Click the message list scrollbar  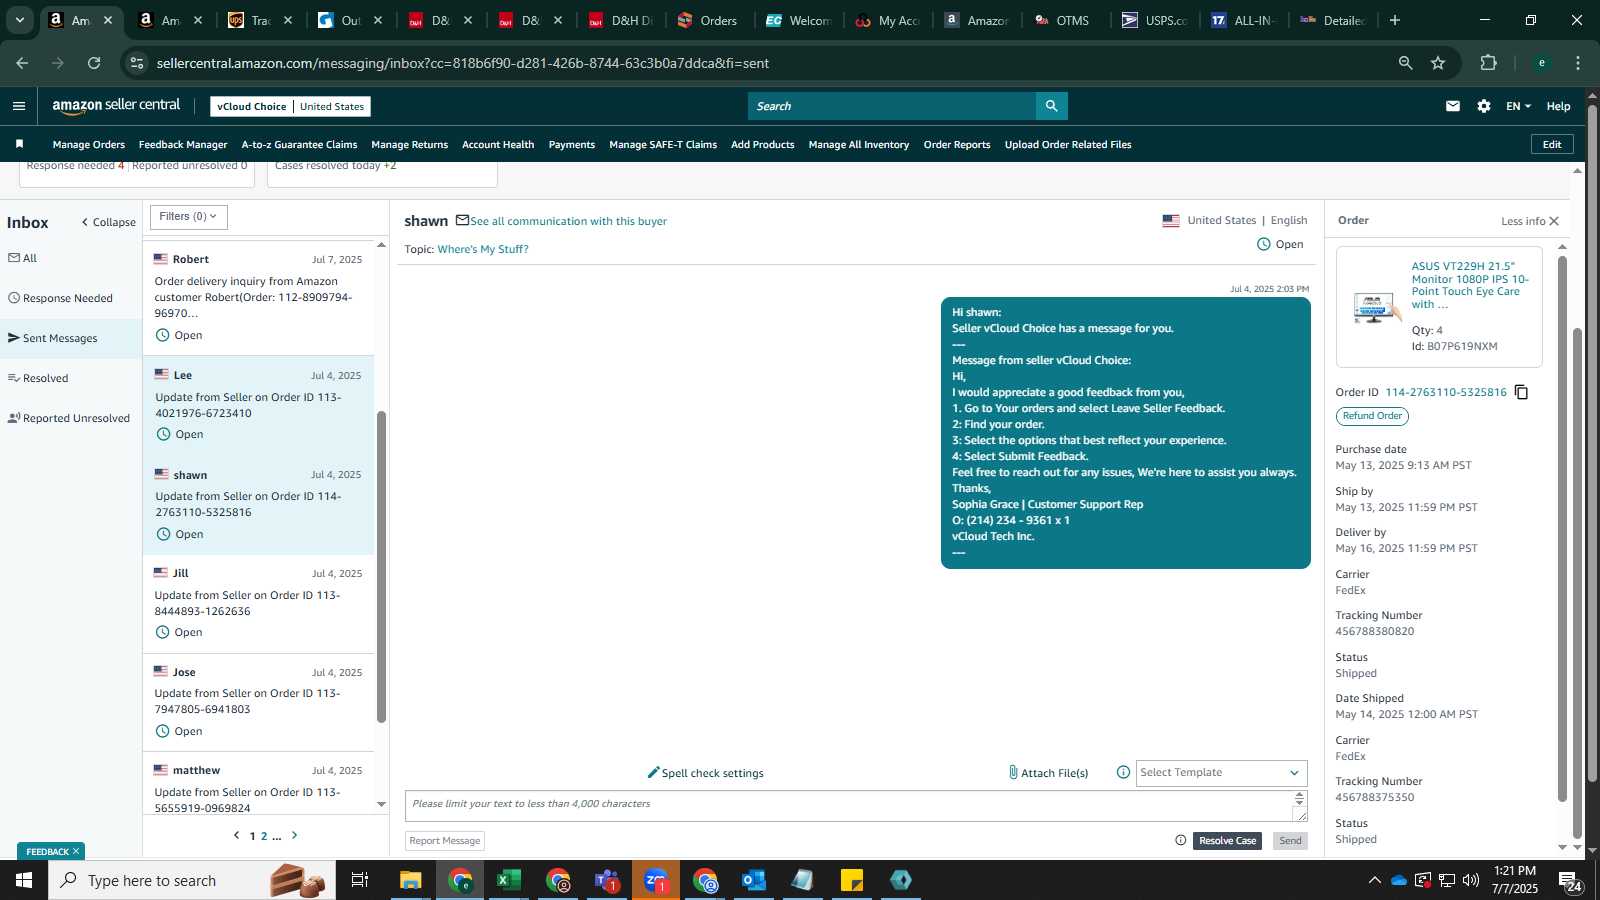coord(381,566)
